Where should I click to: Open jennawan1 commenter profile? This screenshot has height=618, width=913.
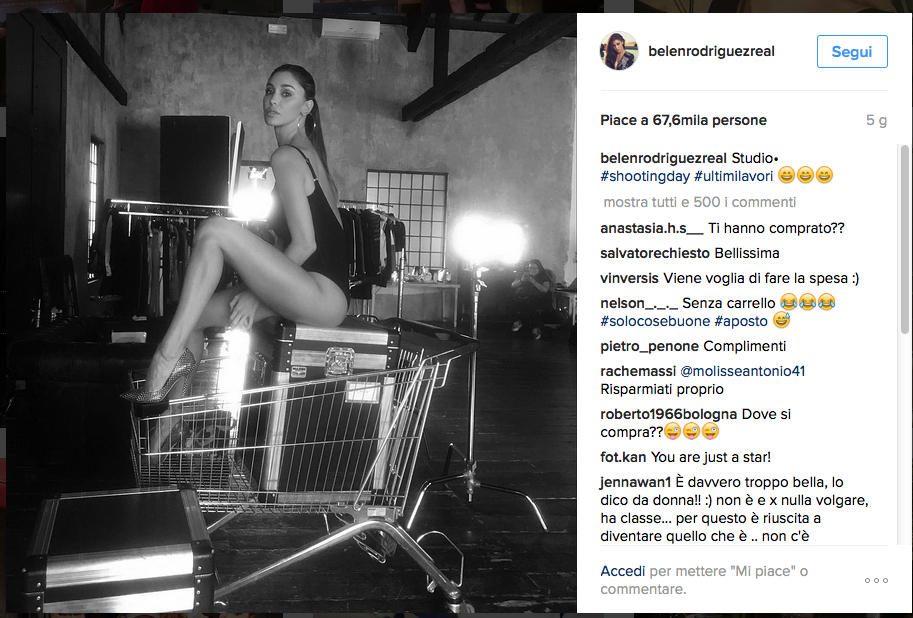[636, 482]
